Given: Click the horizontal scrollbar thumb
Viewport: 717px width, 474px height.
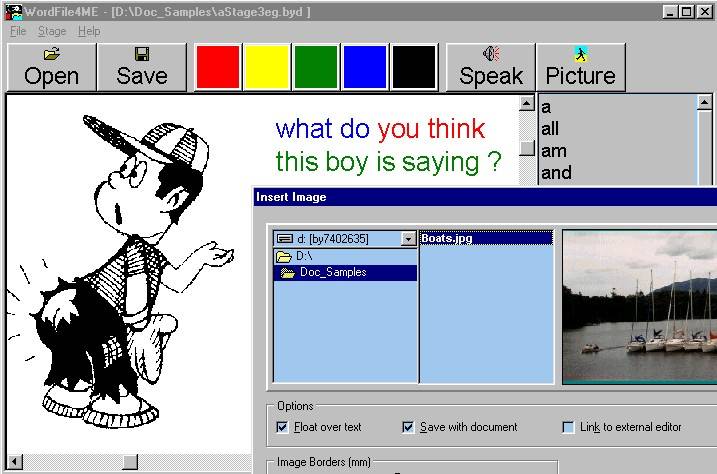Looking at the screenshot, I should [x=130, y=462].
